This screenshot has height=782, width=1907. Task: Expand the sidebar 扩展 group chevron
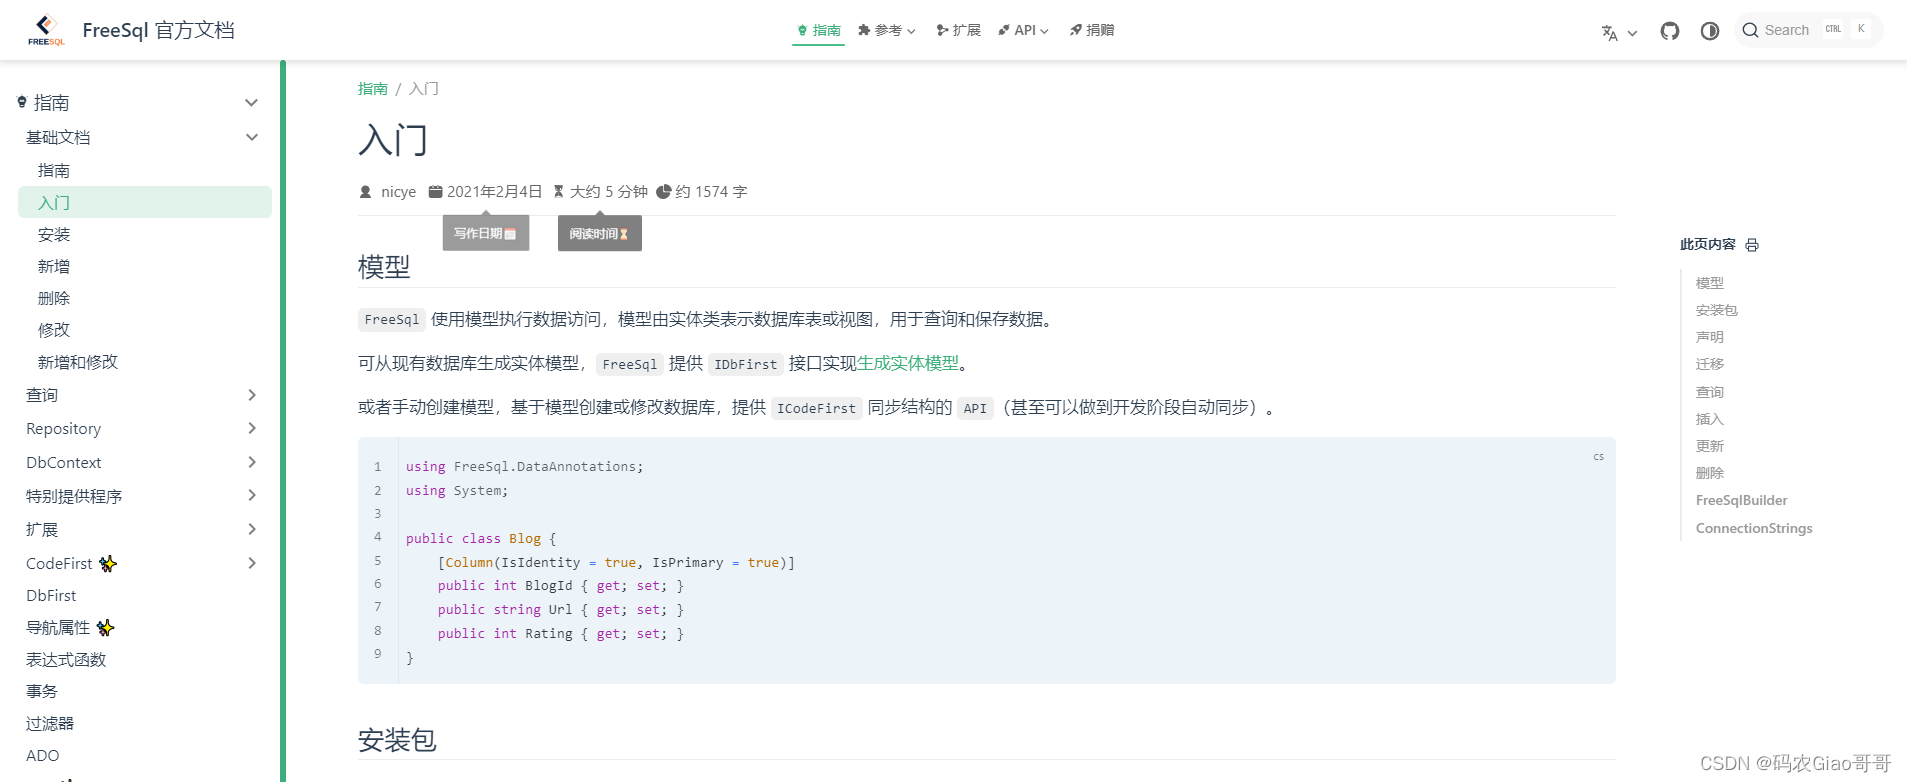click(252, 529)
